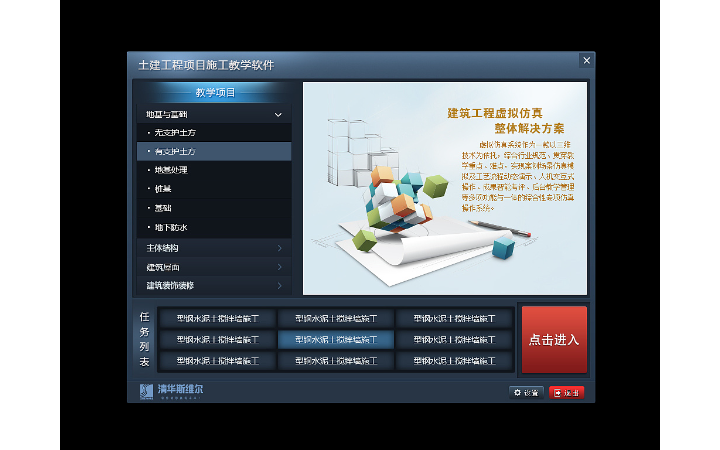Viewport: 720px width, 450px height.
Task: Select the highlighted center task 型钢水泥土搅拌墙施工
Action: pos(335,340)
